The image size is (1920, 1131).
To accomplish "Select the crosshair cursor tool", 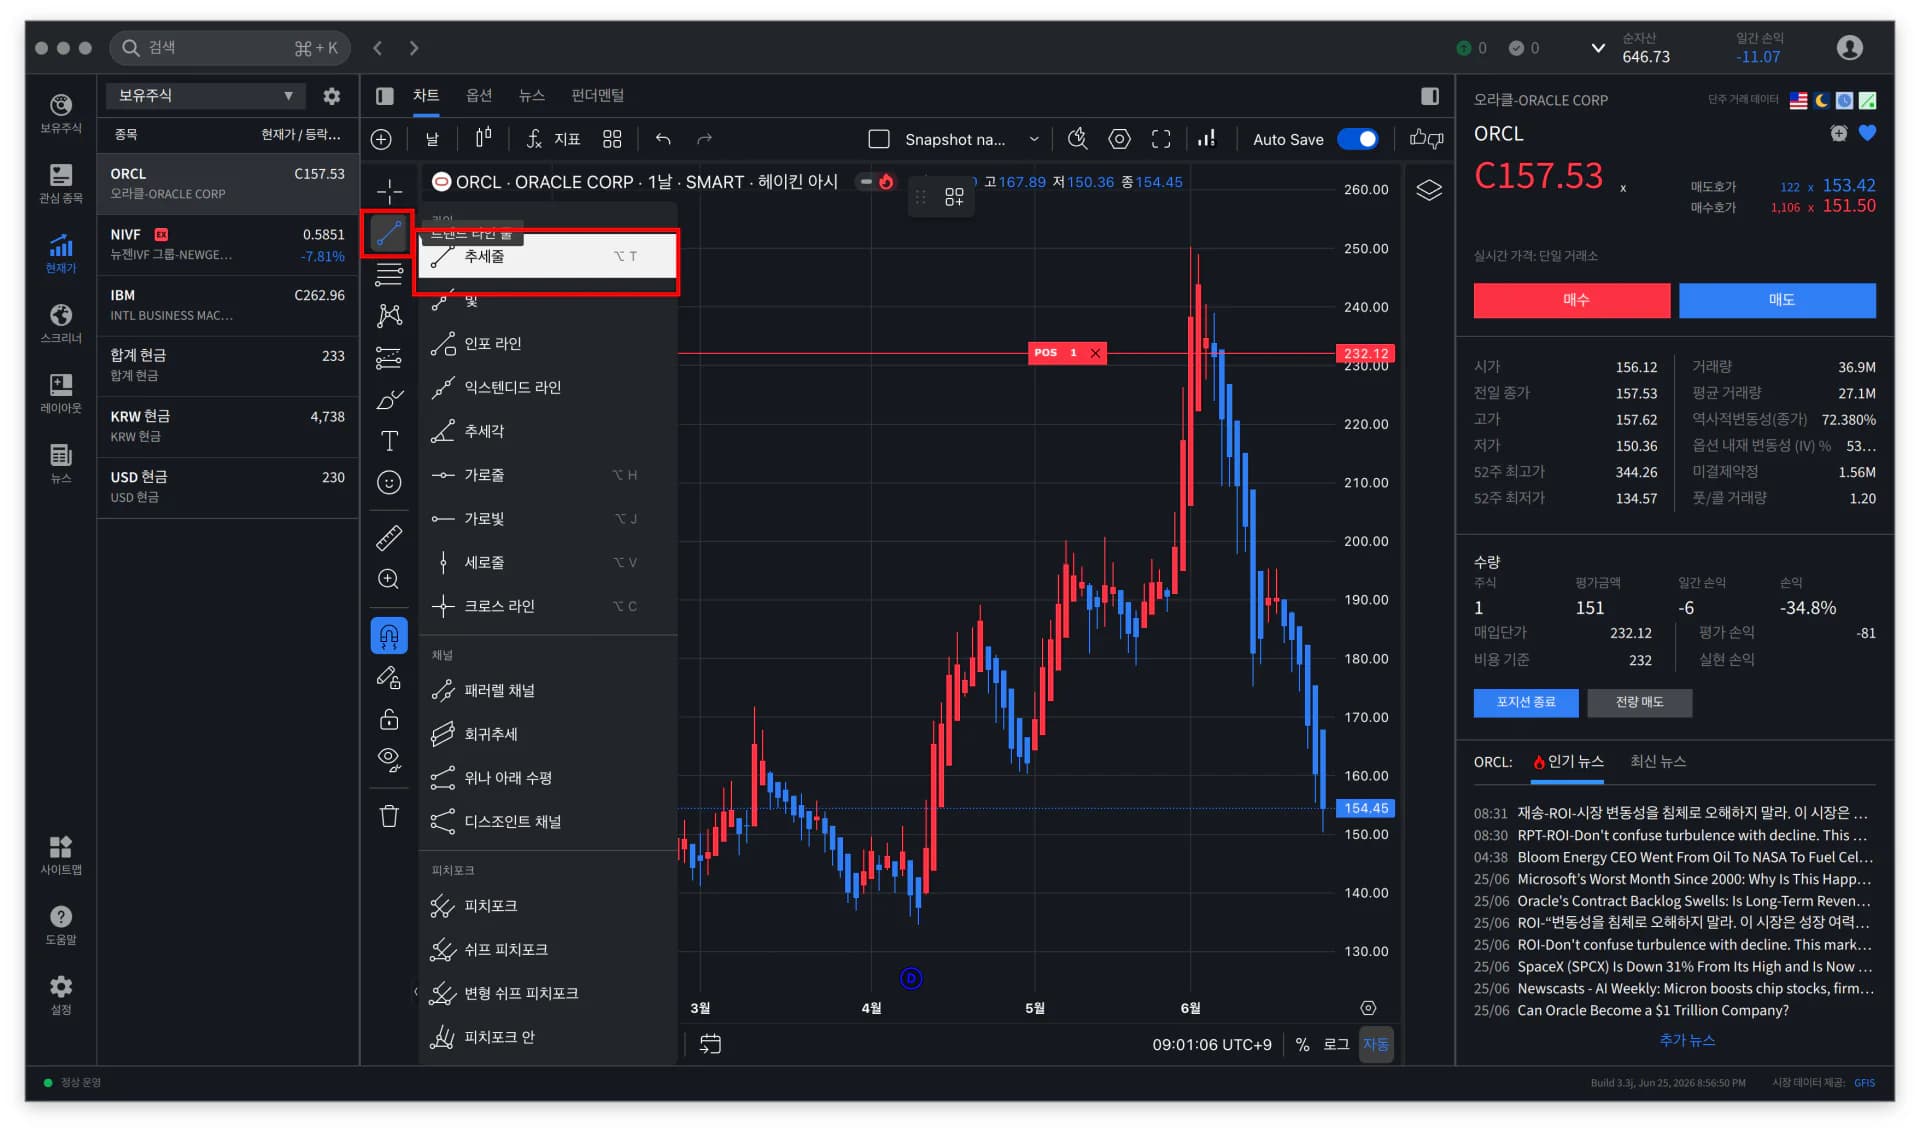I will [x=389, y=190].
